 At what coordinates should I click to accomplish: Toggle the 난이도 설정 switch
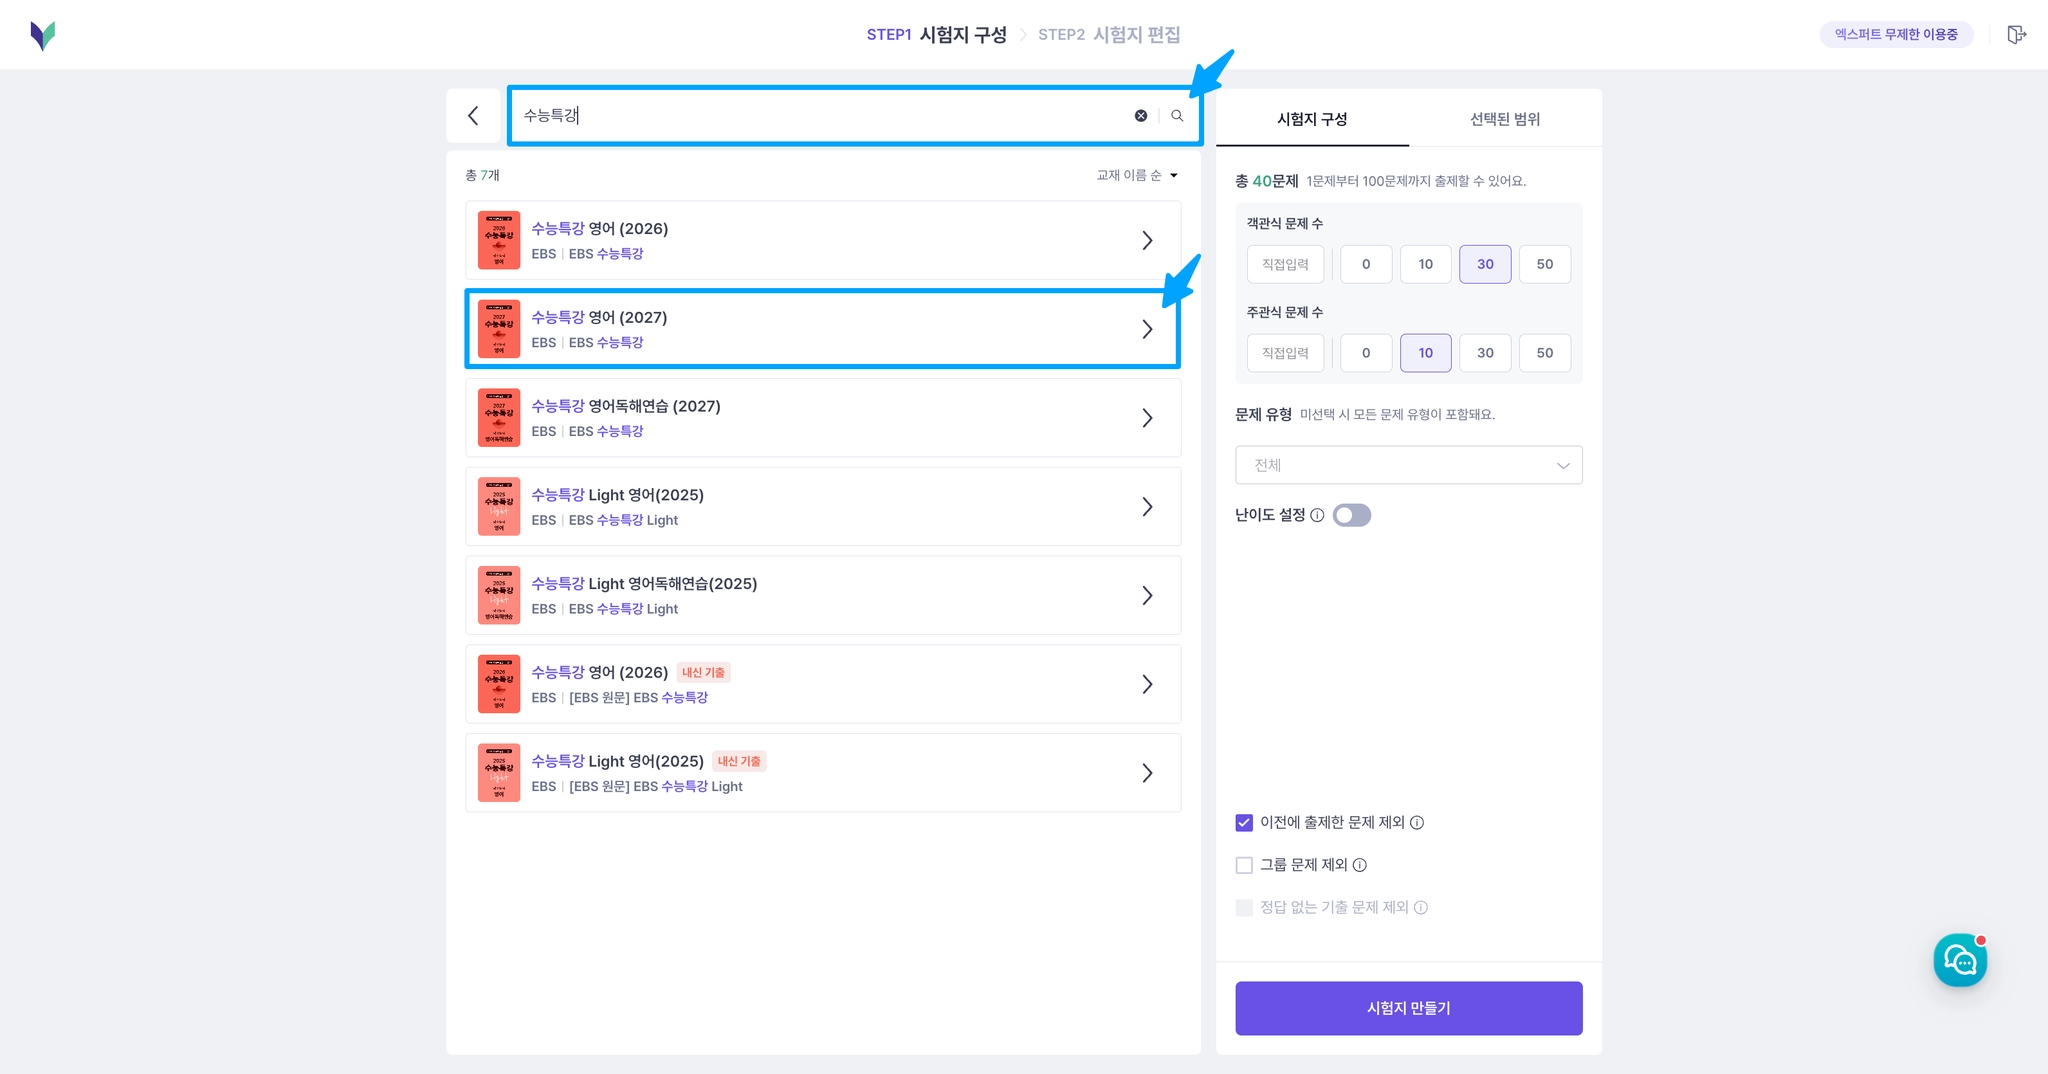coord(1352,515)
